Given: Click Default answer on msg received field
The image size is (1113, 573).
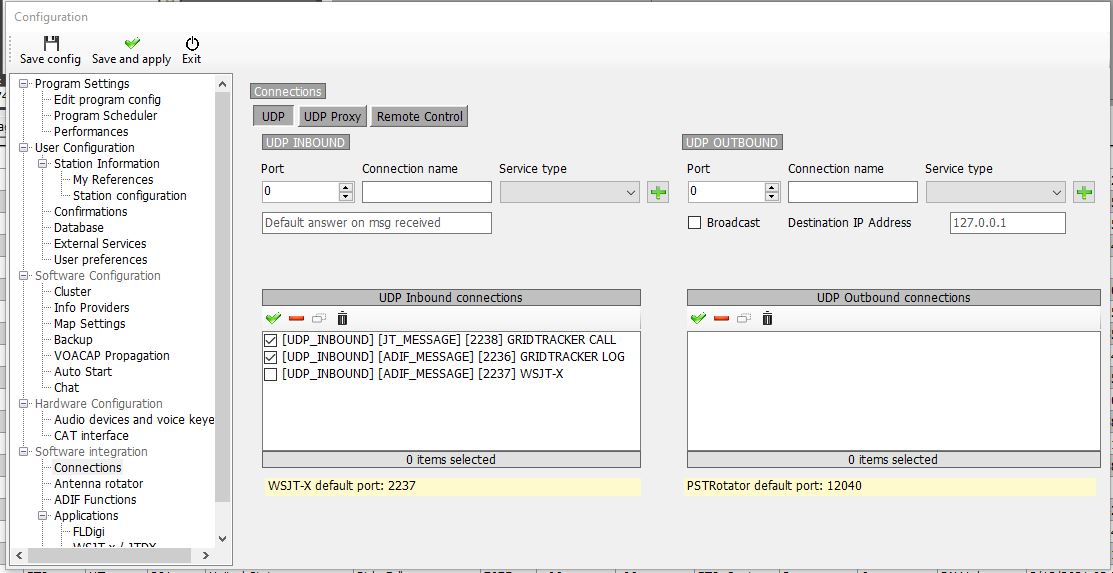Looking at the screenshot, I should [x=377, y=223].
